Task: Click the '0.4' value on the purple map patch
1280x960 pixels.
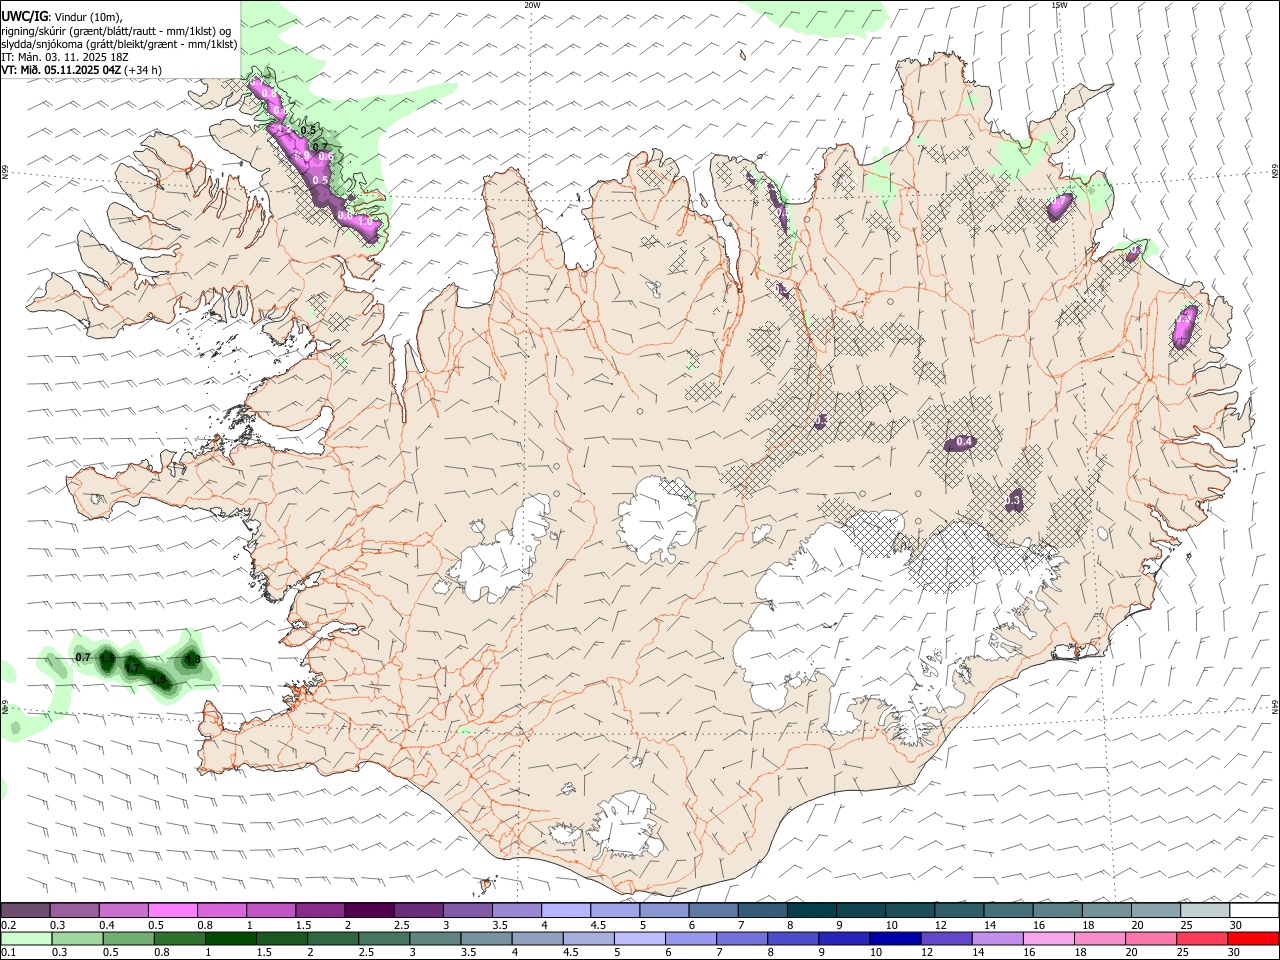Action: (x=964, y=442)
